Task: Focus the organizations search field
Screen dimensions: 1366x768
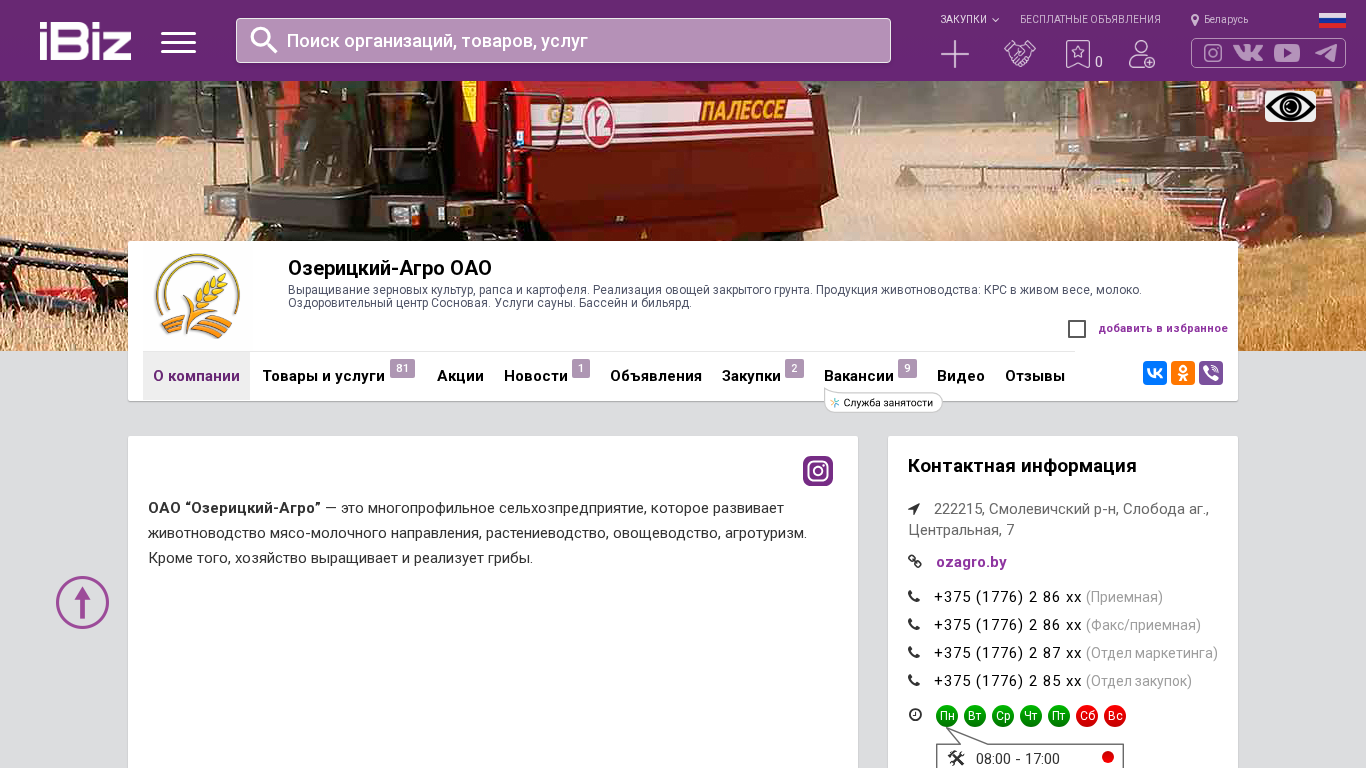Action: (563, 40)
